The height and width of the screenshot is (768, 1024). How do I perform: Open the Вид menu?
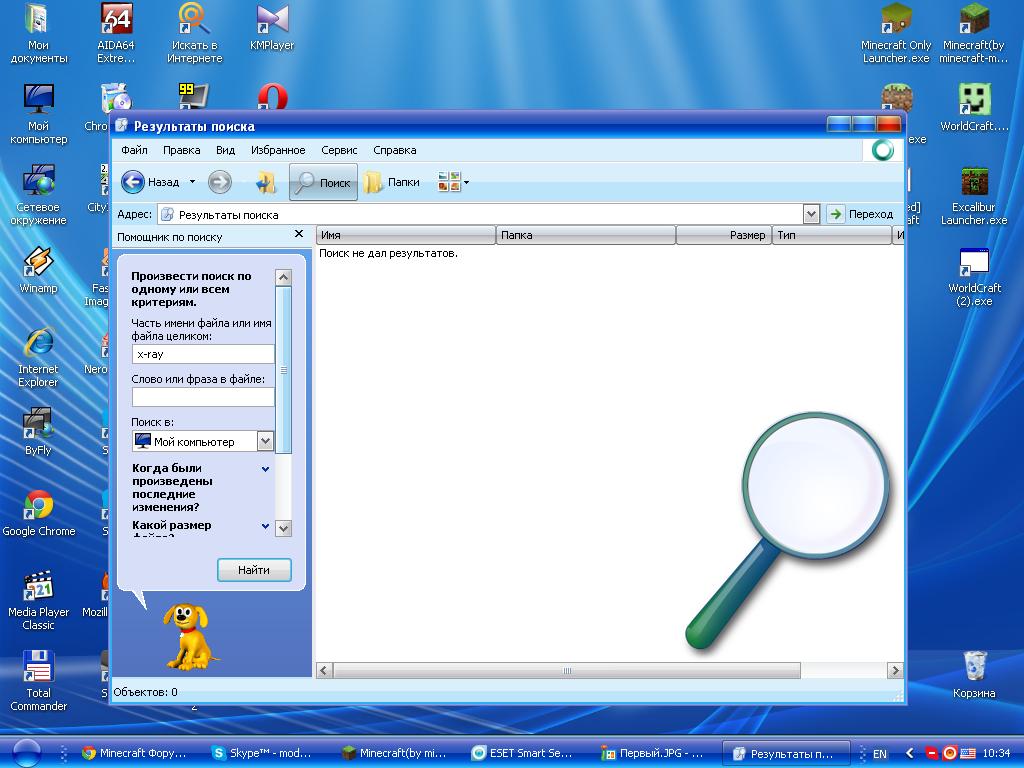(x=225, y=150)
